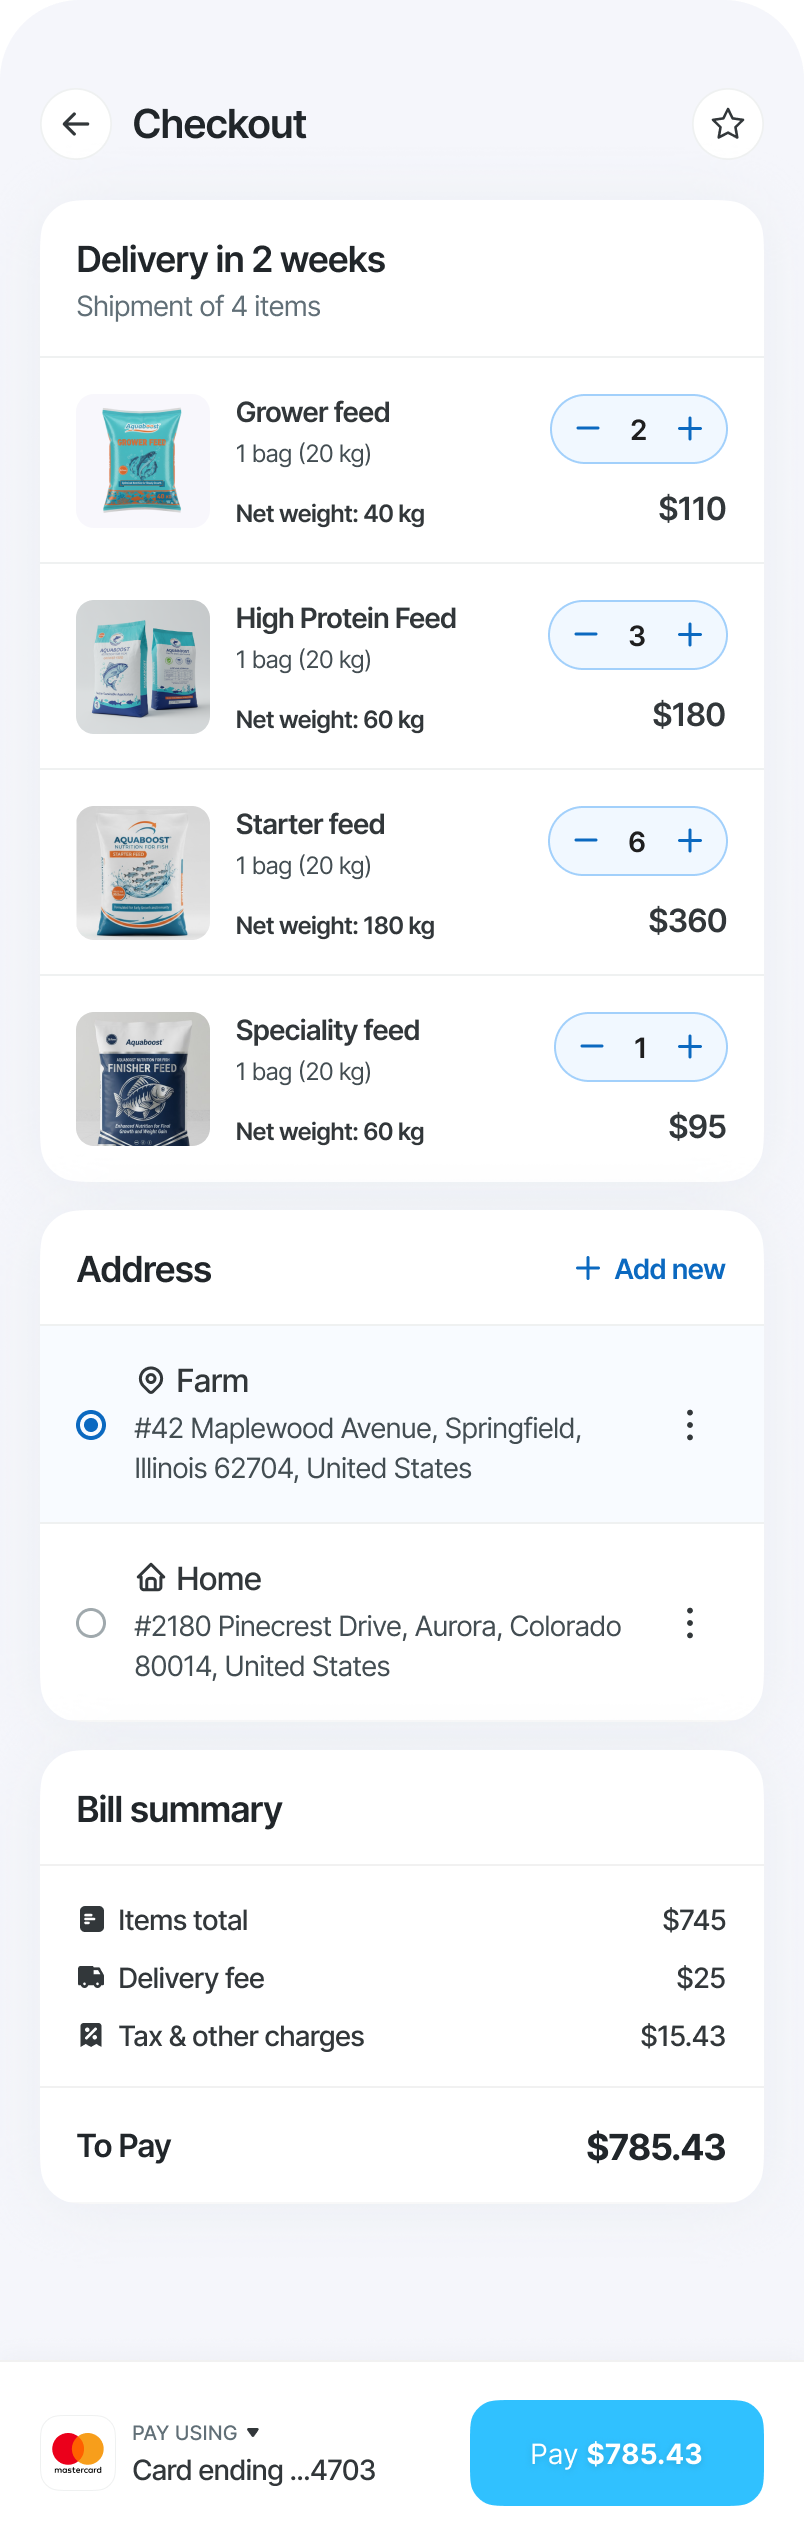Screen dimensions: 804x2546
Task: Click the home icon on the Home address
Action: pyautogui.click(x=150, y=1578)
